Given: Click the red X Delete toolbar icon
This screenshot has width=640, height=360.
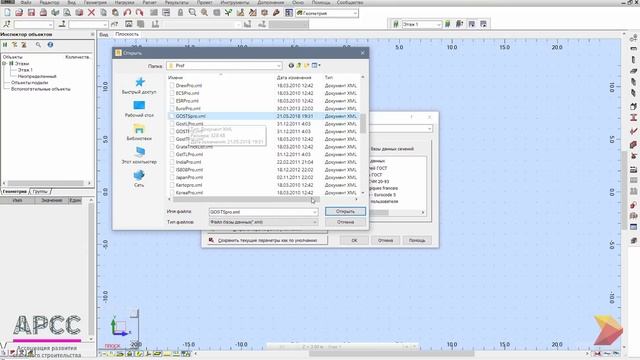Looking at the screenshot, I should pyautogui.click(x=91, y=13).
